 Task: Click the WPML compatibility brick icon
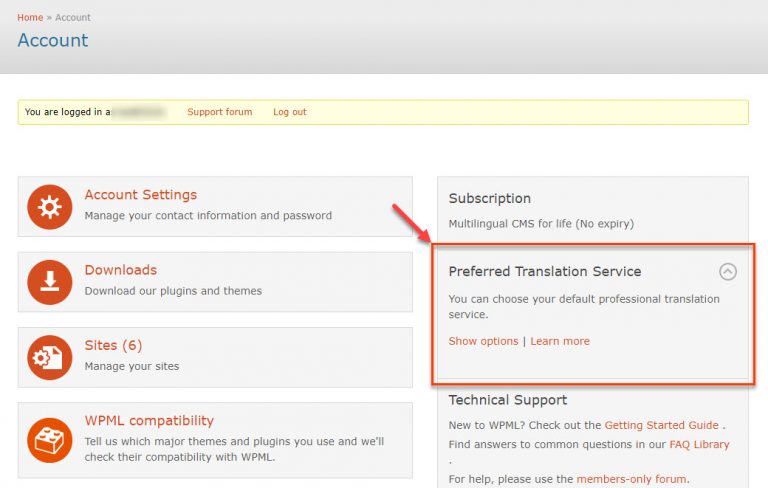[x=49, y=440]
